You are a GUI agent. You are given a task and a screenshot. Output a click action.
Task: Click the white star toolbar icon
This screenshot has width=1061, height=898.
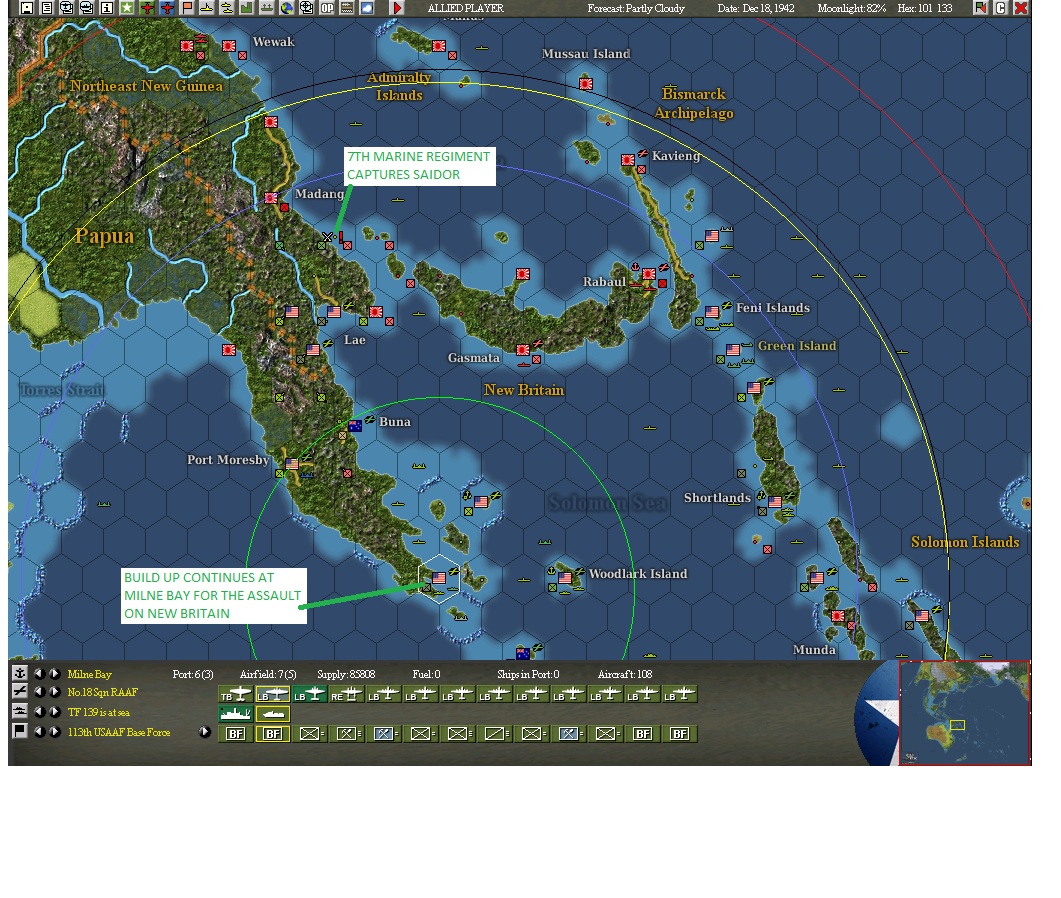click(127, 8)
